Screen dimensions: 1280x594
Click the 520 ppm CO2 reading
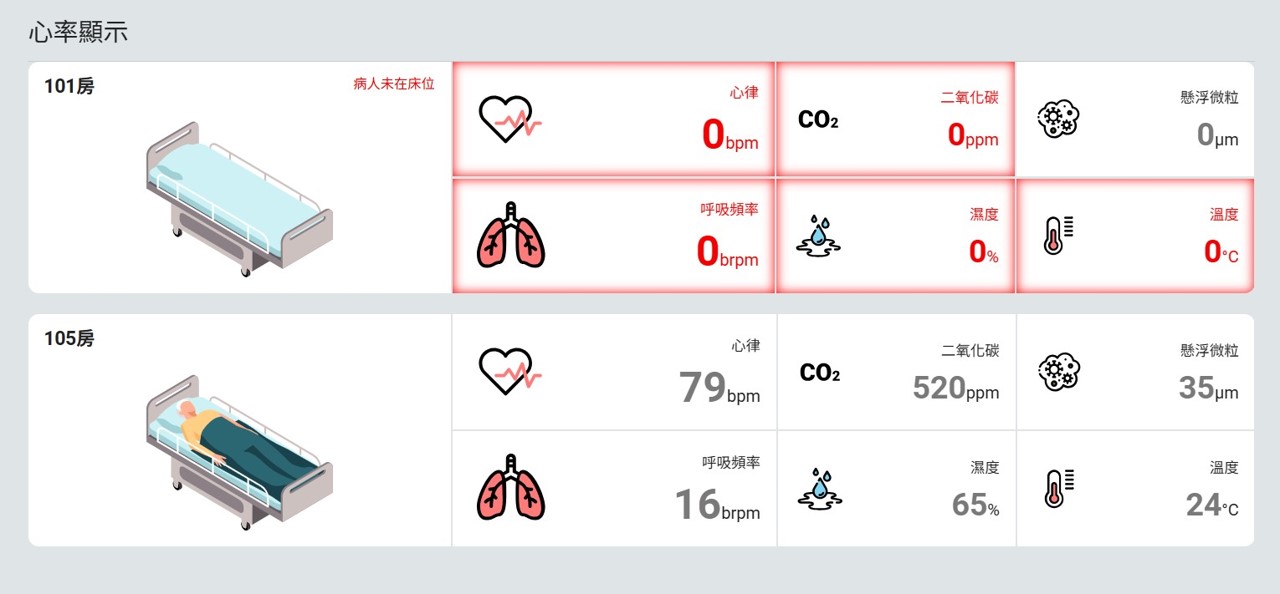coord(955,387)
